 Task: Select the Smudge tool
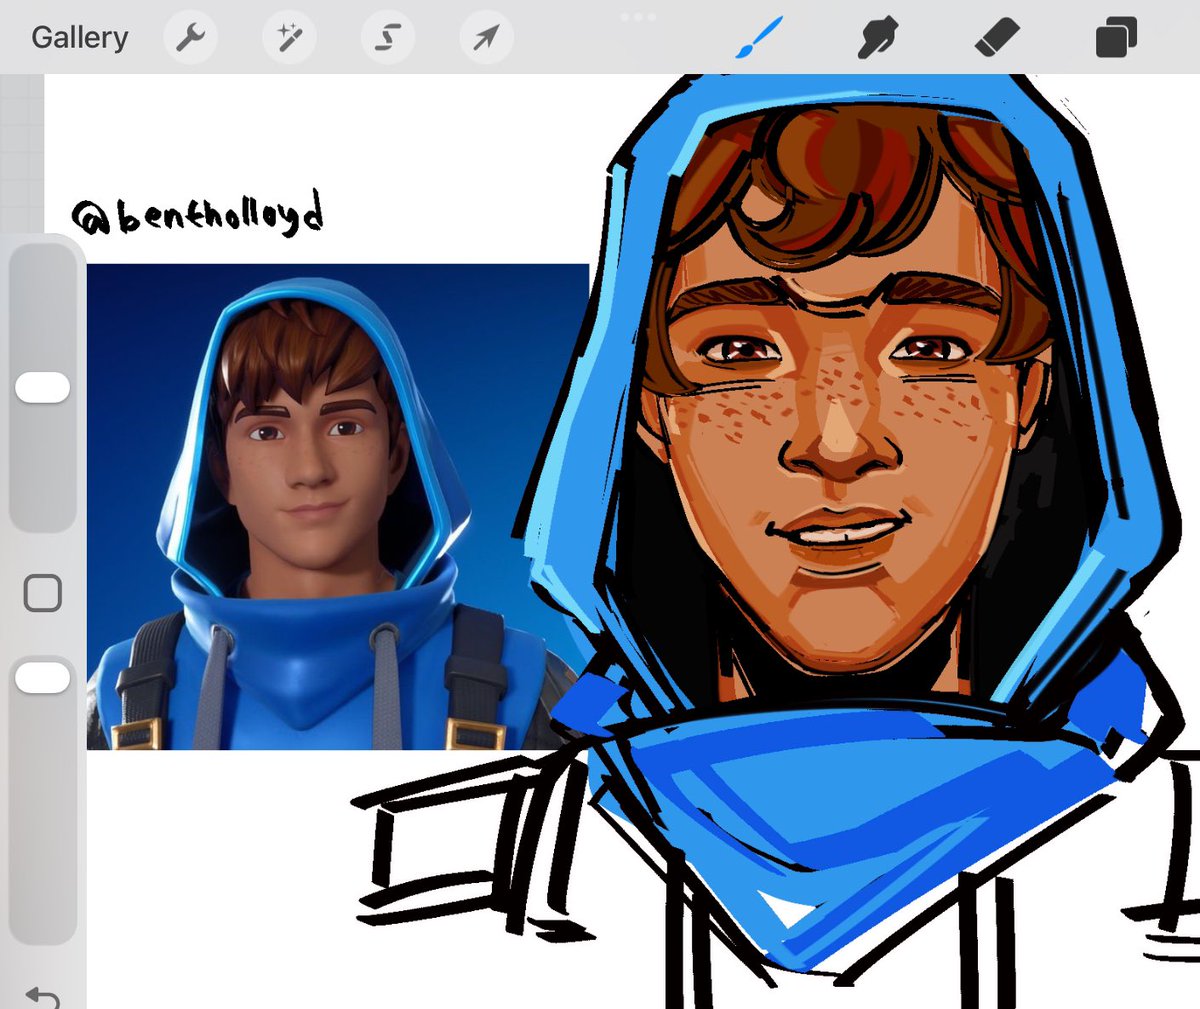[878, 38]
